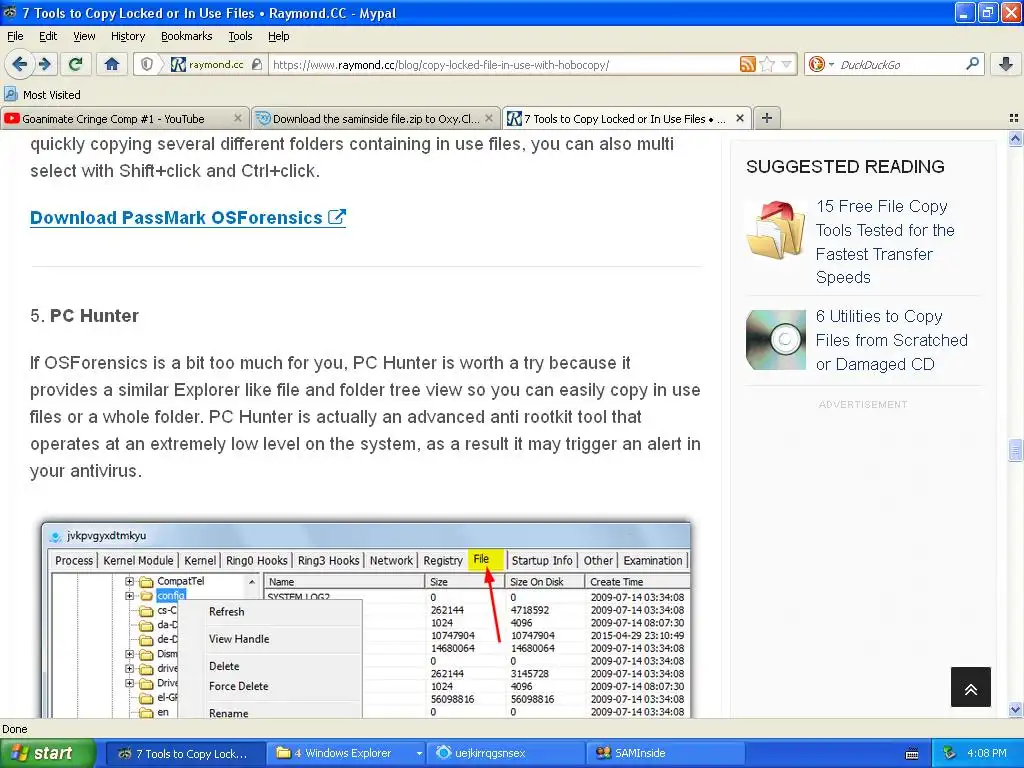
Task: Open the History menu
Action: (127, 36)
